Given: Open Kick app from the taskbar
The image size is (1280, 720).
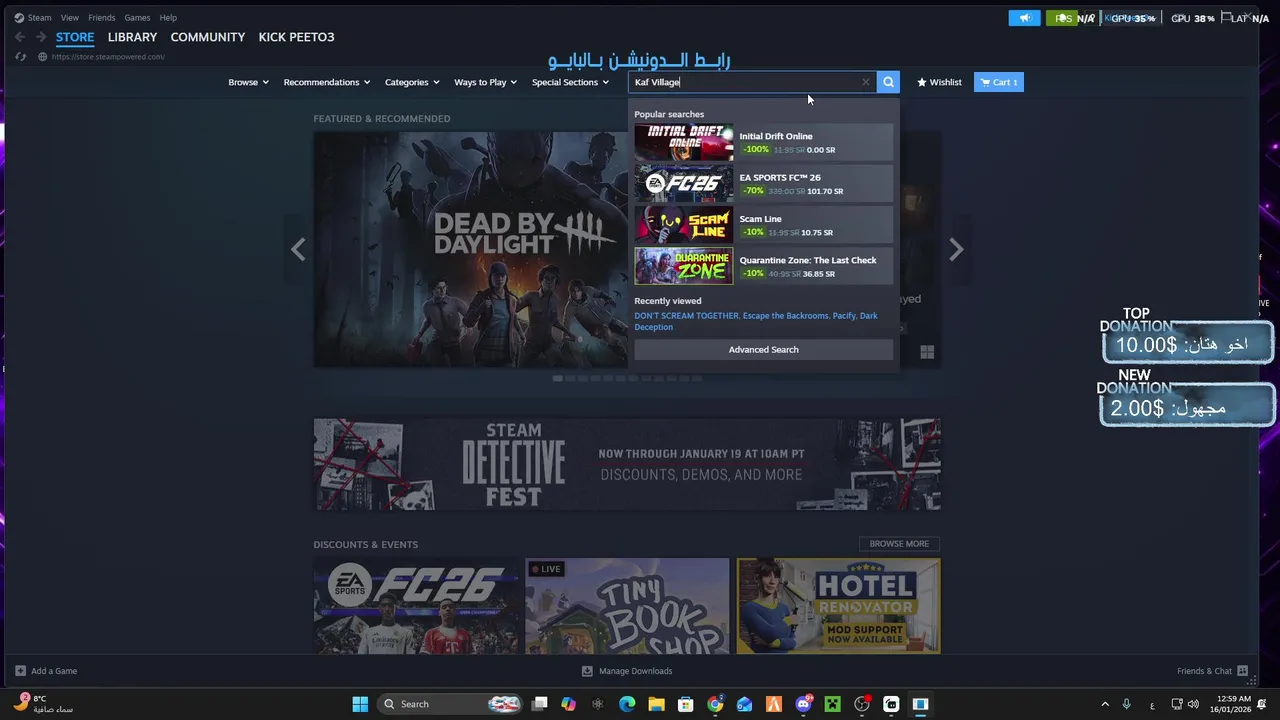Looking at the screenshot, I should coord(891,704).
